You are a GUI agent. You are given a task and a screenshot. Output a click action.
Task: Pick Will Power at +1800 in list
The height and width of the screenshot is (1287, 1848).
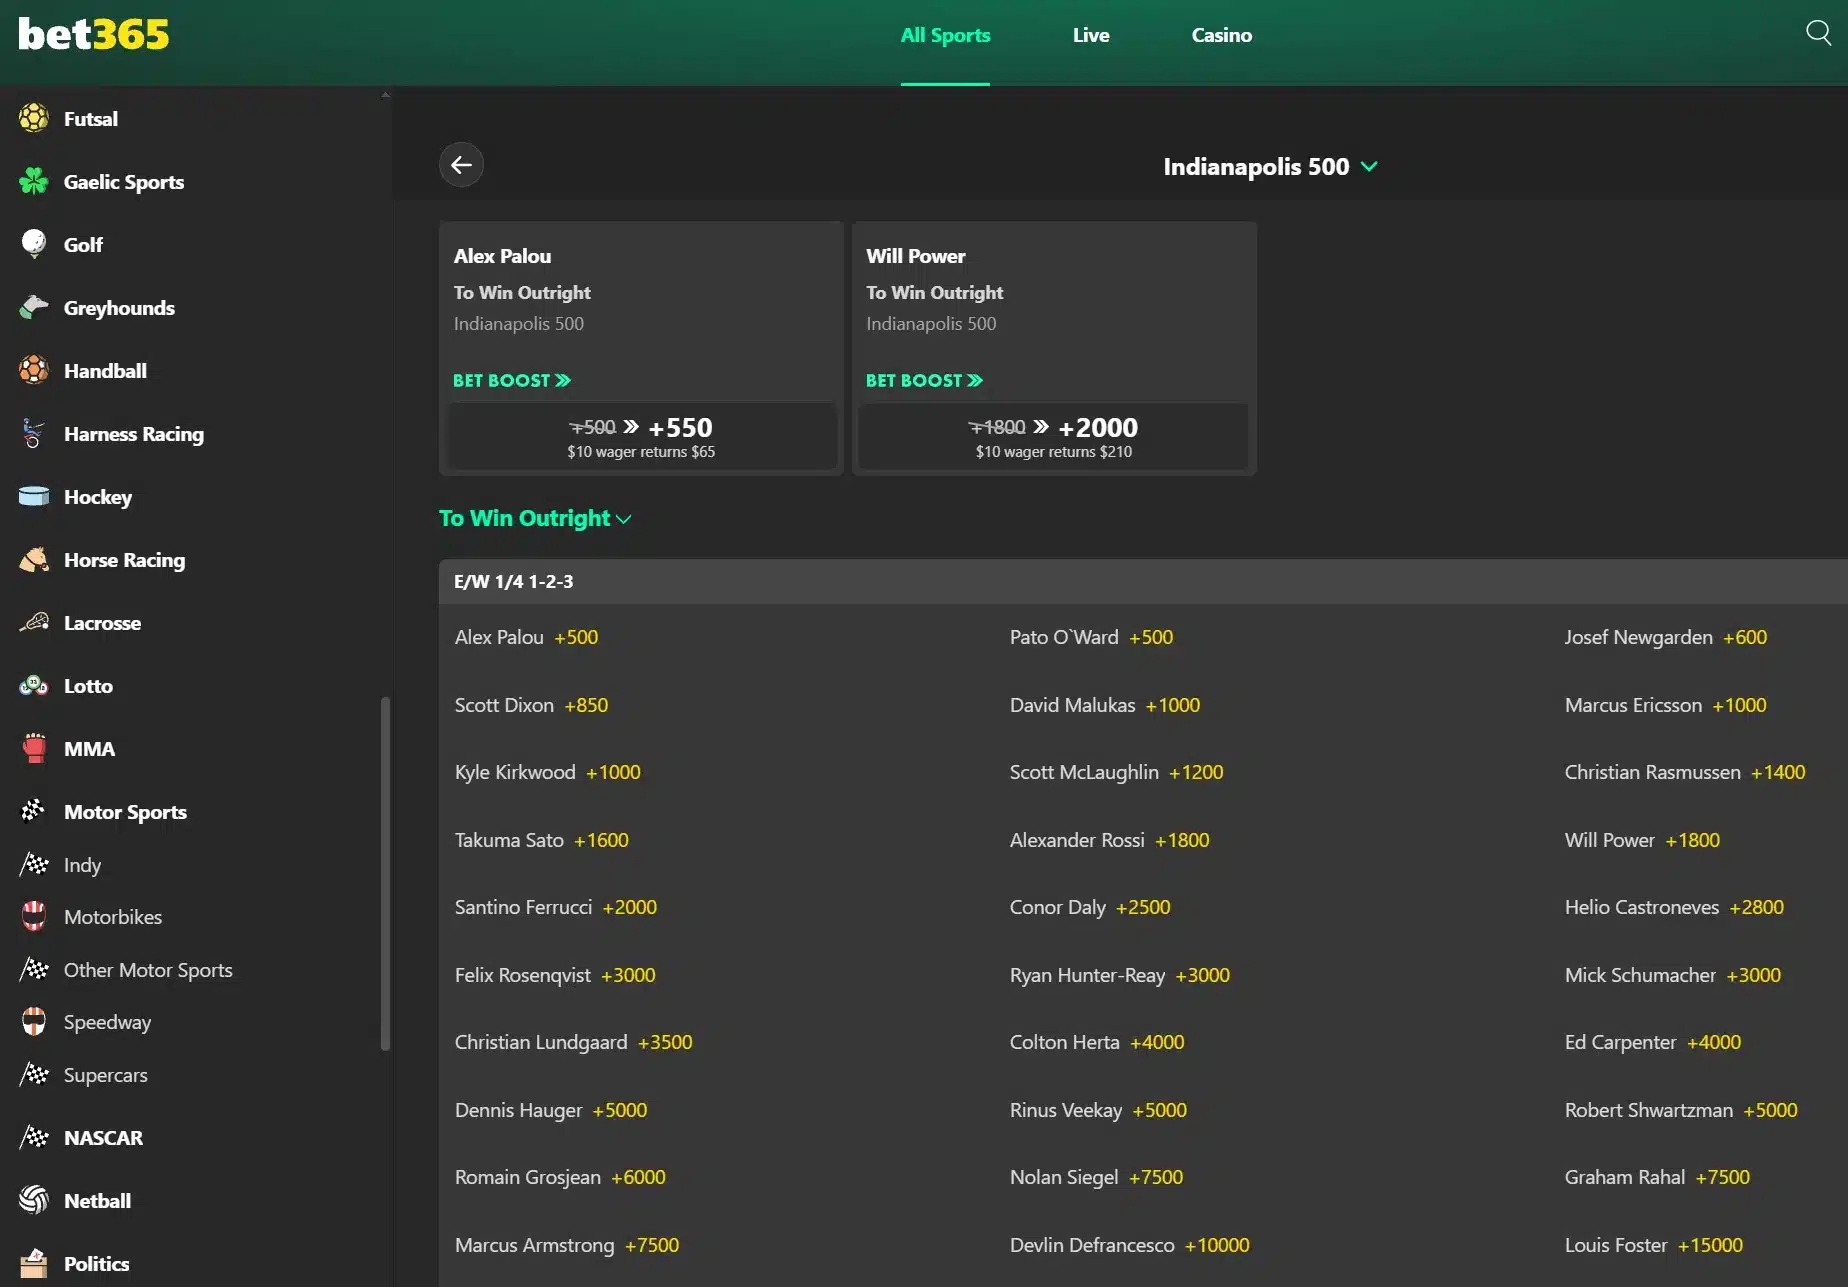point(1642,840)
